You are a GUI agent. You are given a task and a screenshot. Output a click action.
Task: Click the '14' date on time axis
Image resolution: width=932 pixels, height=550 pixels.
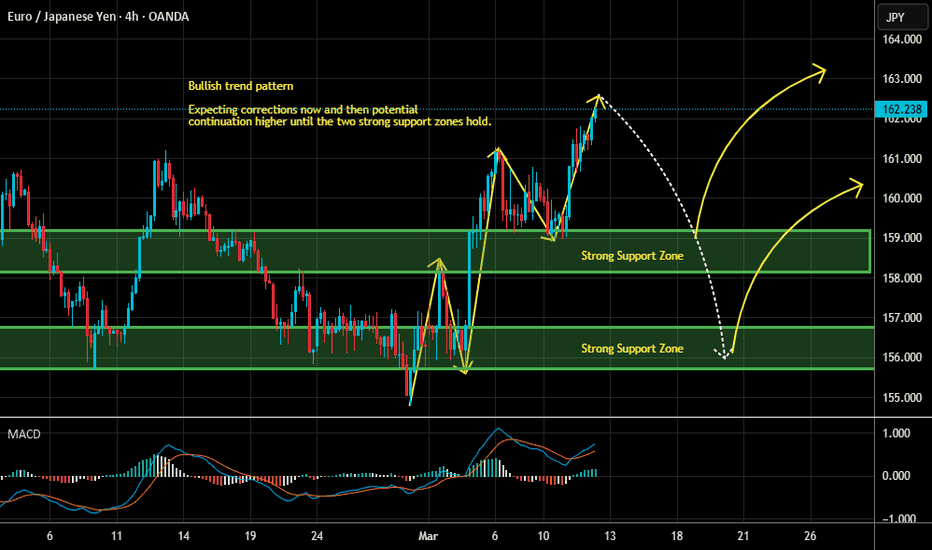tap(184, 536)
